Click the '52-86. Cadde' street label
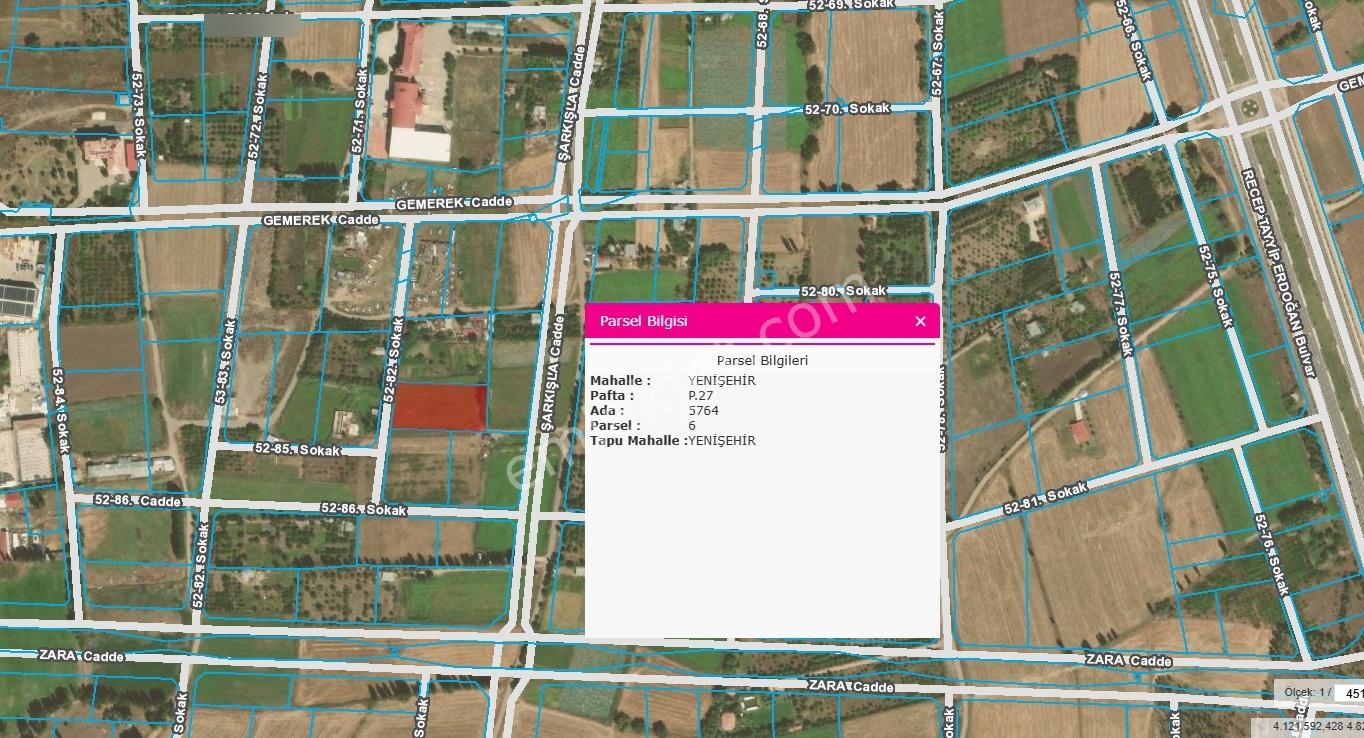The width and height of the screenshot is (1364, 738). click(x=138, y=499)
